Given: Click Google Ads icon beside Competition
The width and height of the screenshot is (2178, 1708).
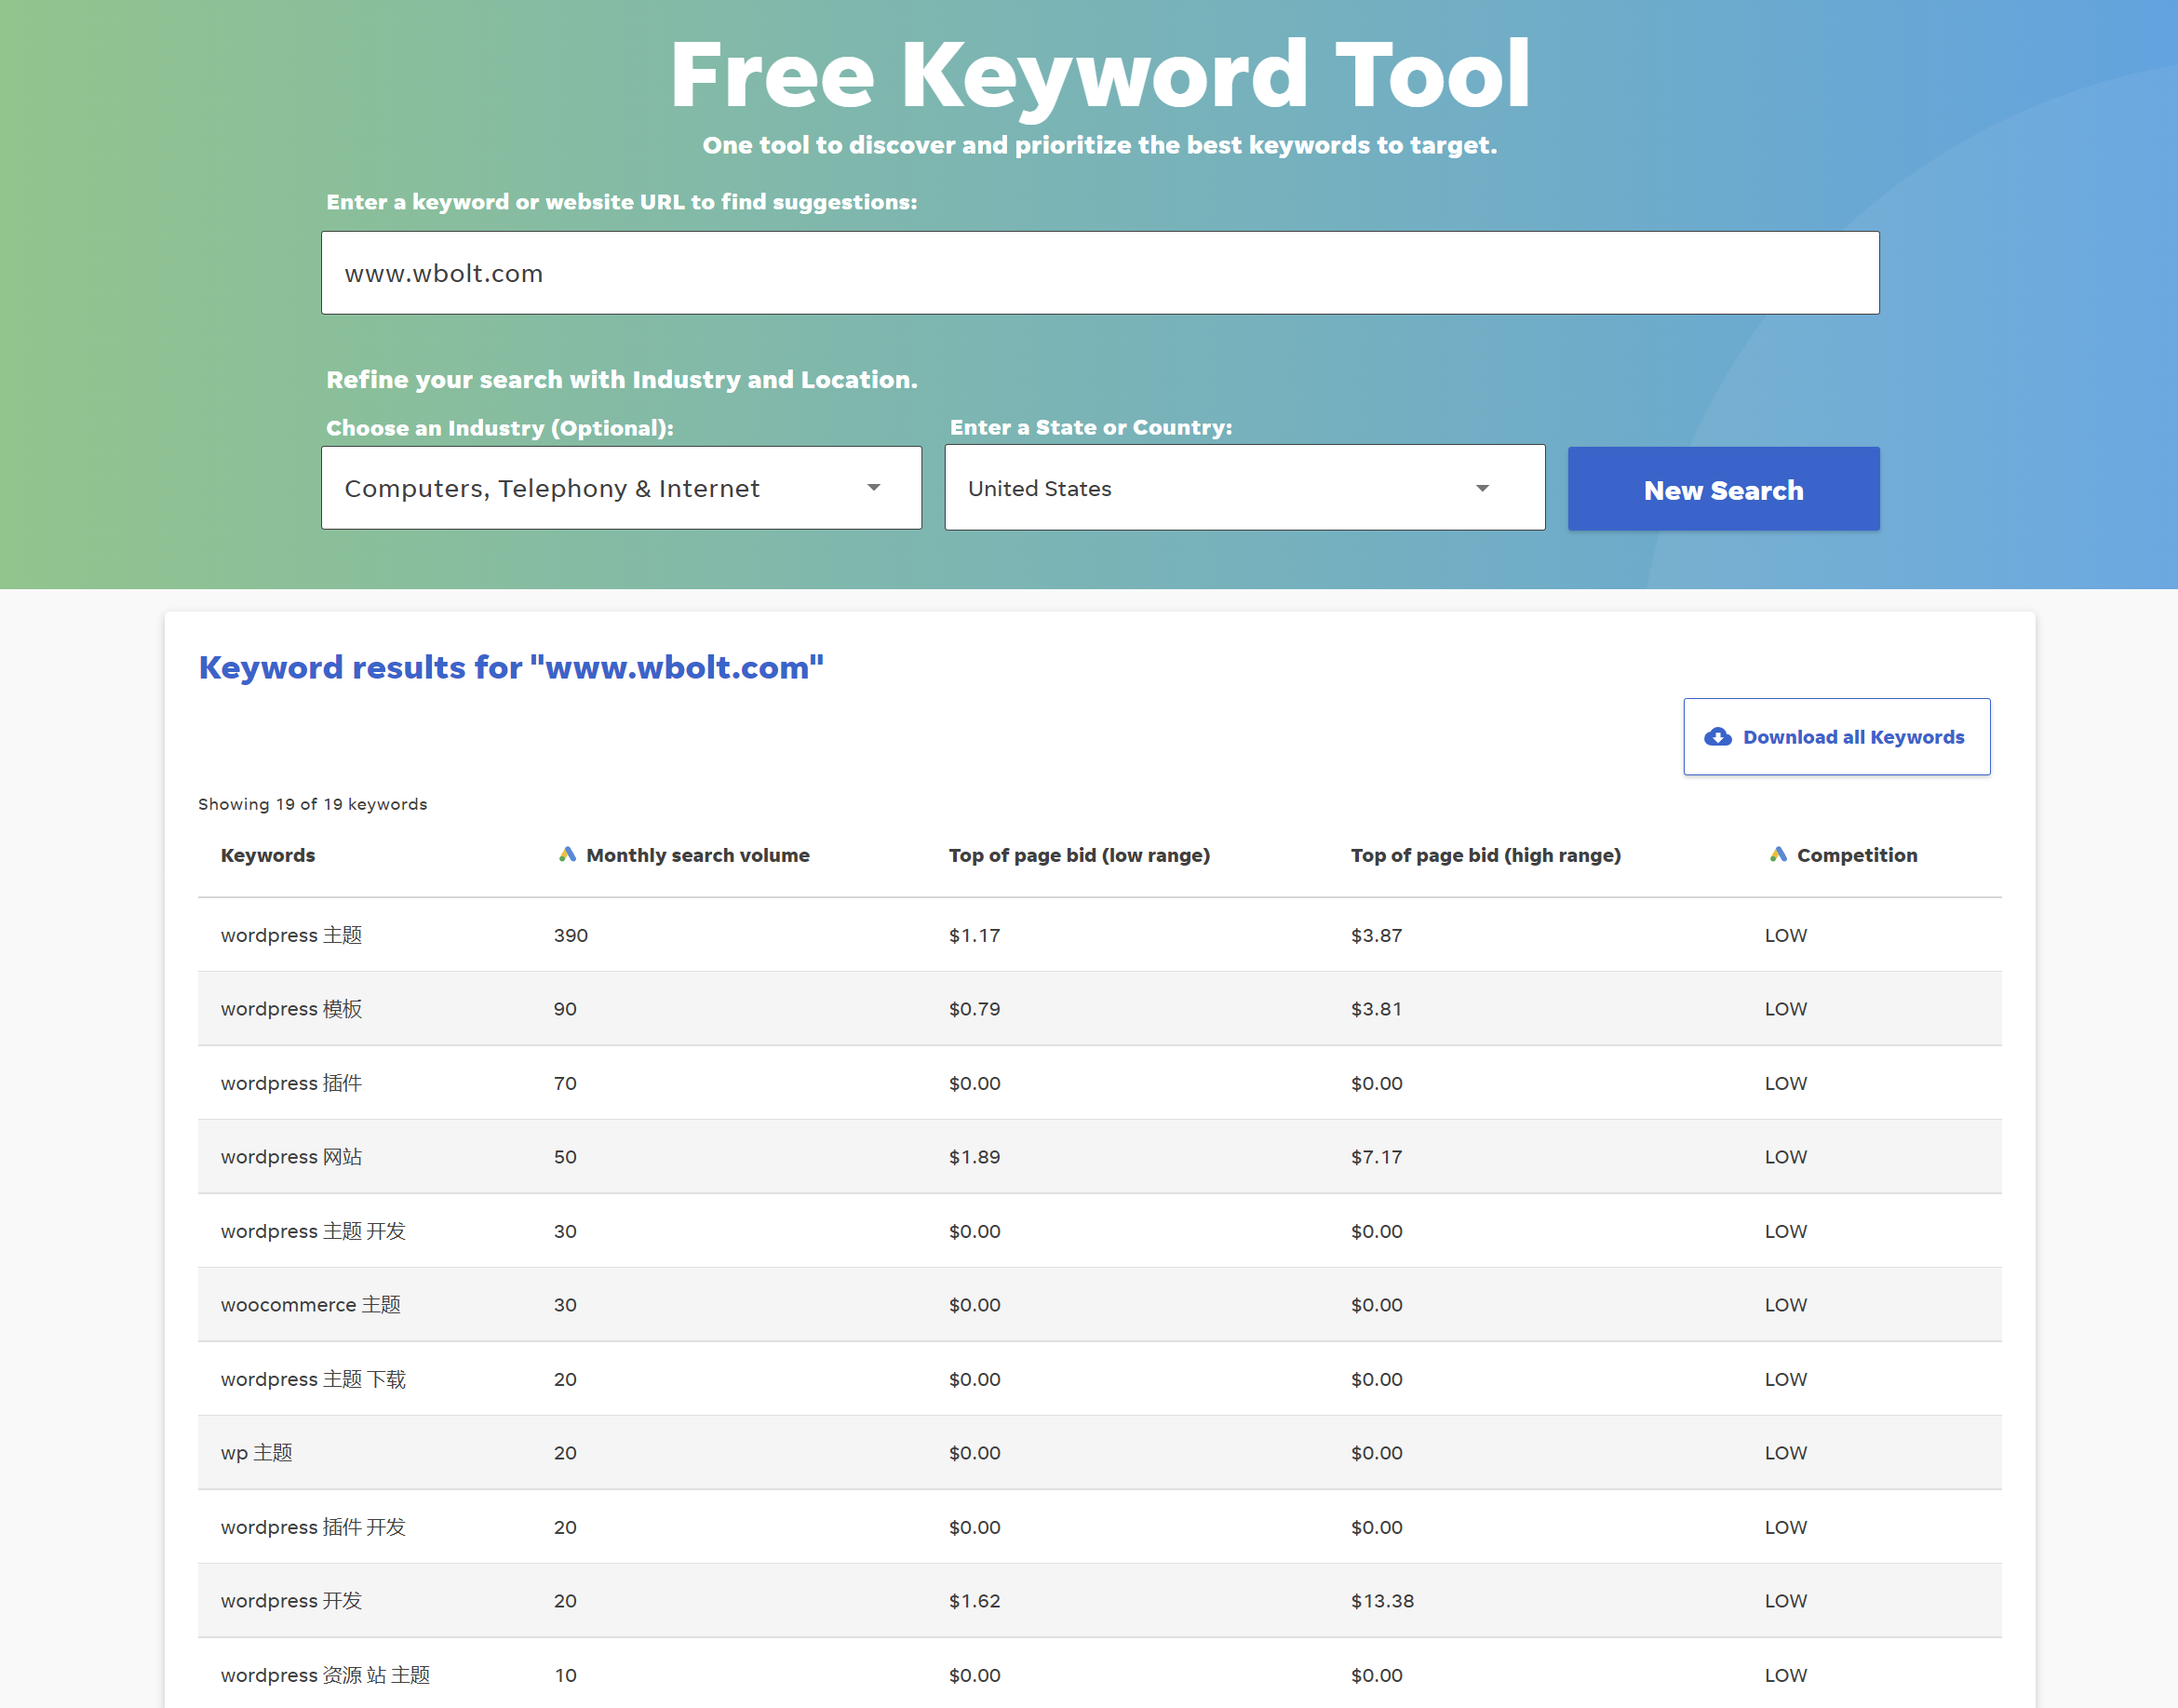Looking at the screenshot, I should pos(1777,855).
